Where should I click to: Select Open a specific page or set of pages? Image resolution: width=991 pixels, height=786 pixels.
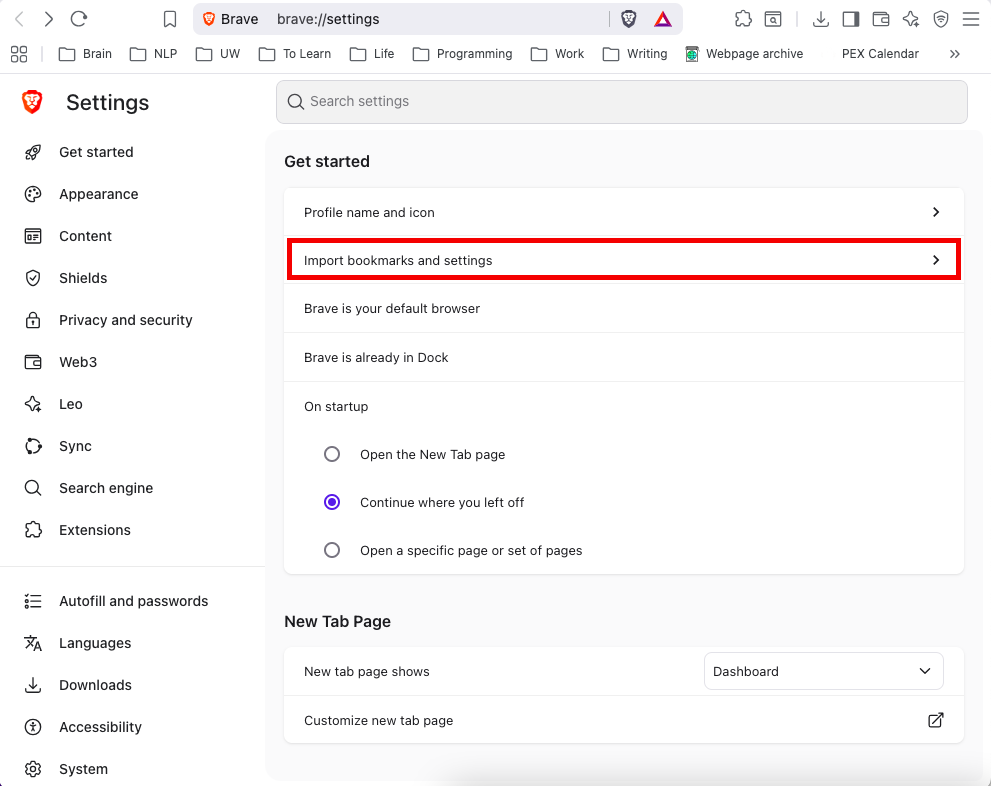332,550
